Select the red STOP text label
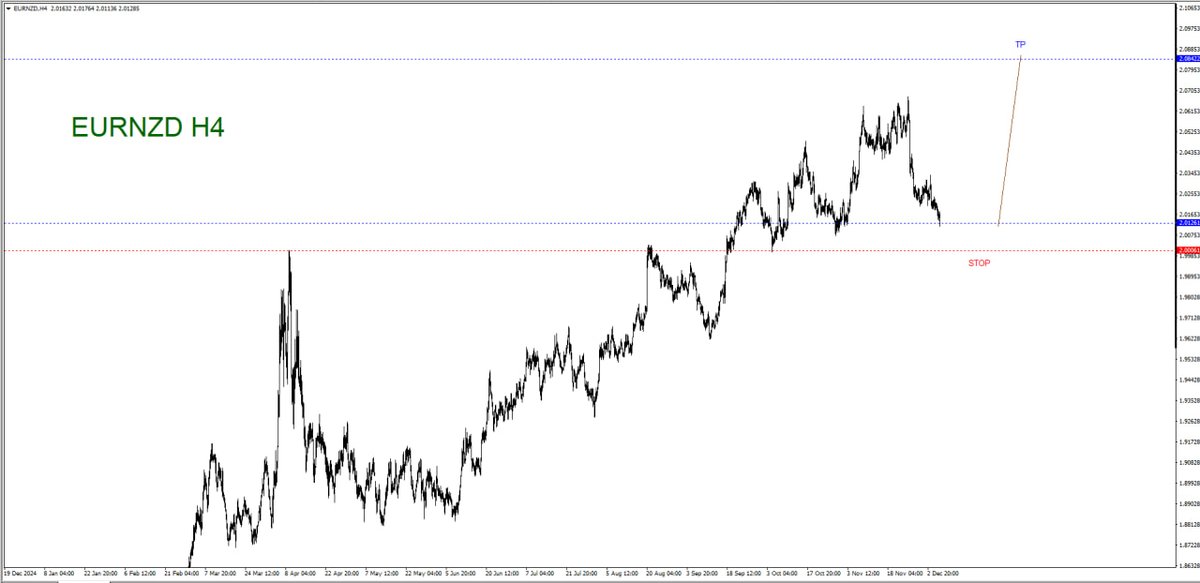The image size is (1200, 583). 979,263
